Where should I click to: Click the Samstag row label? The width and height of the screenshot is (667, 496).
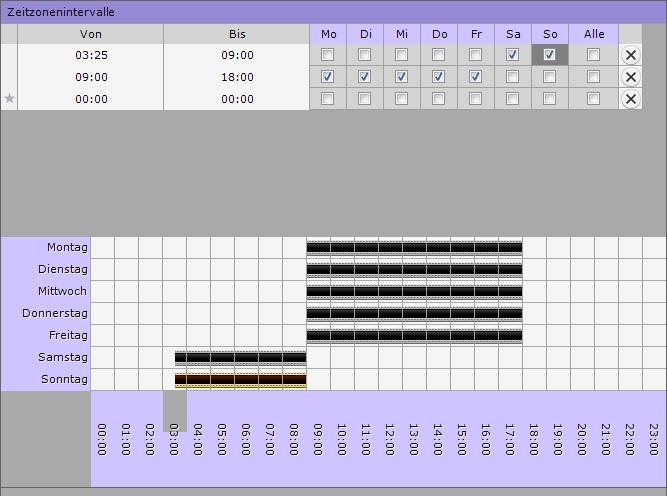(63, 357)
